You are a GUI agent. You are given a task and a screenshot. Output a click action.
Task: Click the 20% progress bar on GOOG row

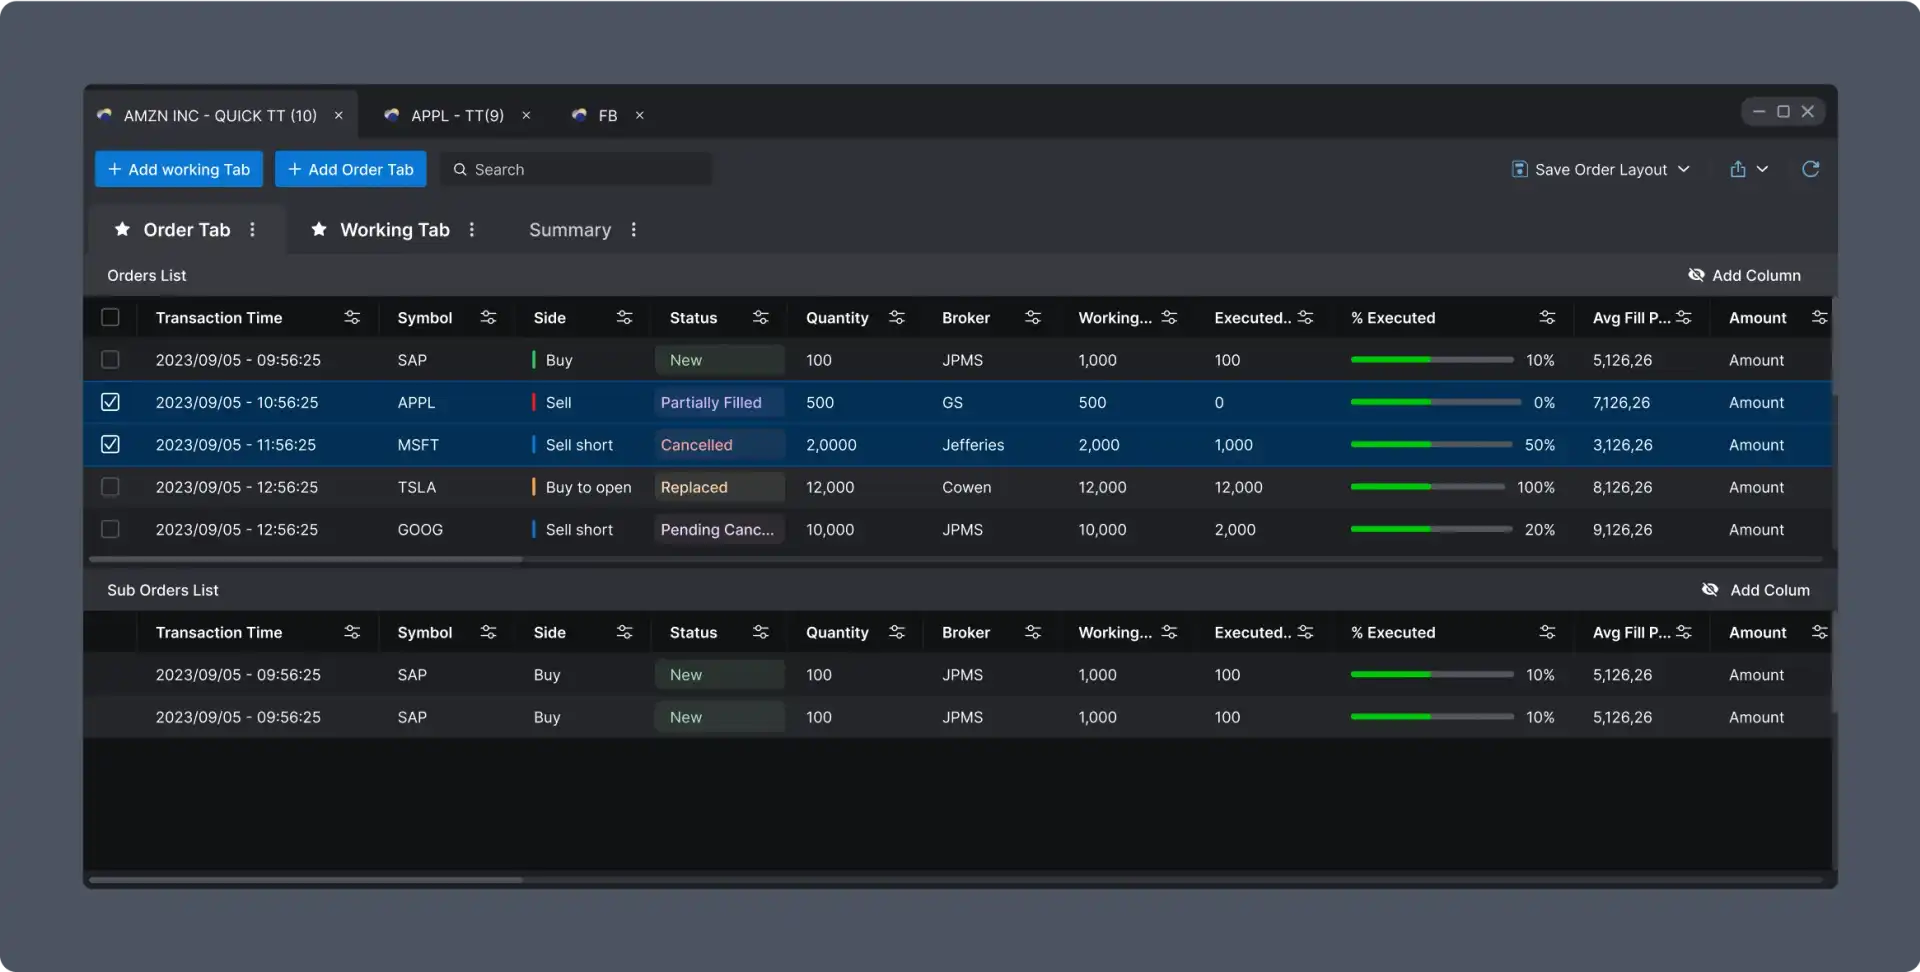(x=1431, y=529)
